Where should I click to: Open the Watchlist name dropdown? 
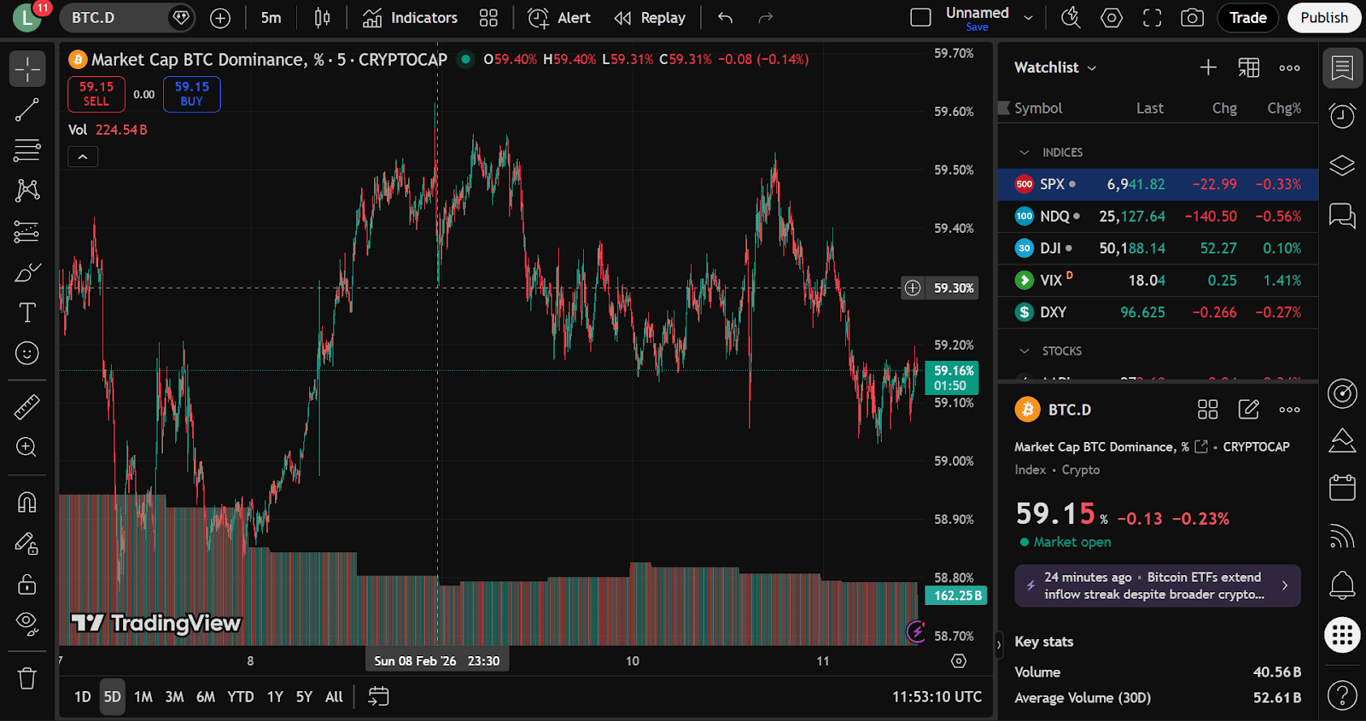[1055, 67]
